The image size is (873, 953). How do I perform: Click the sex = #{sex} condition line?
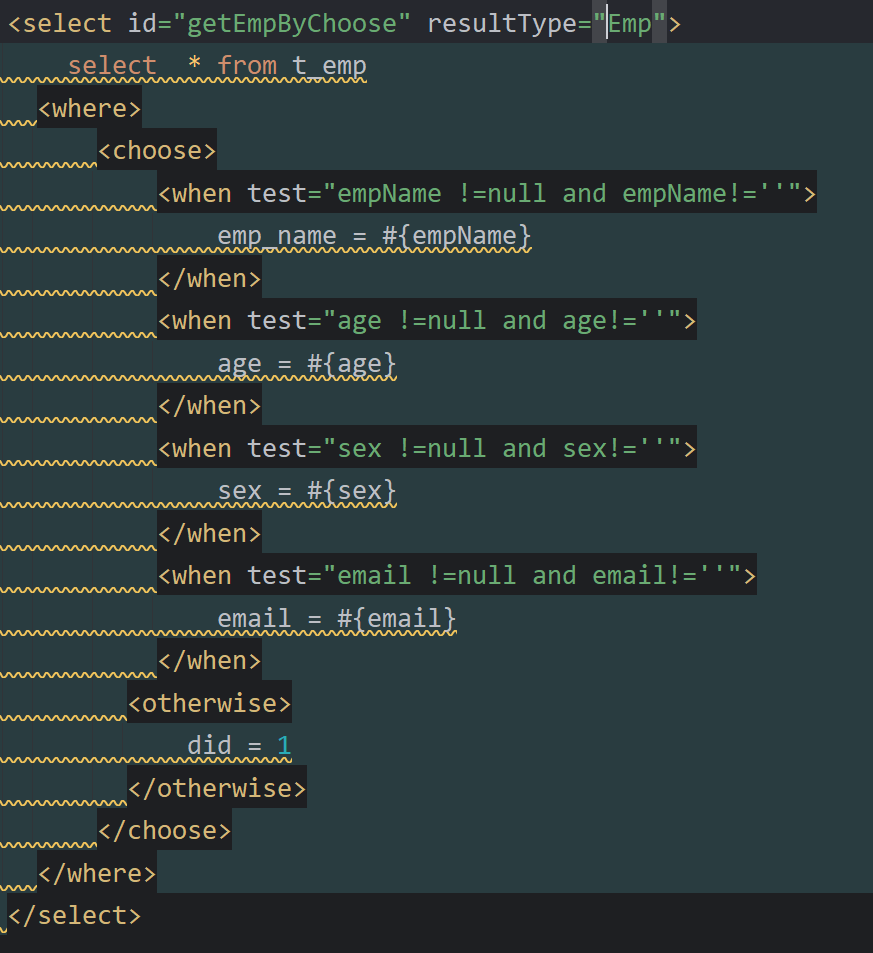307,491
